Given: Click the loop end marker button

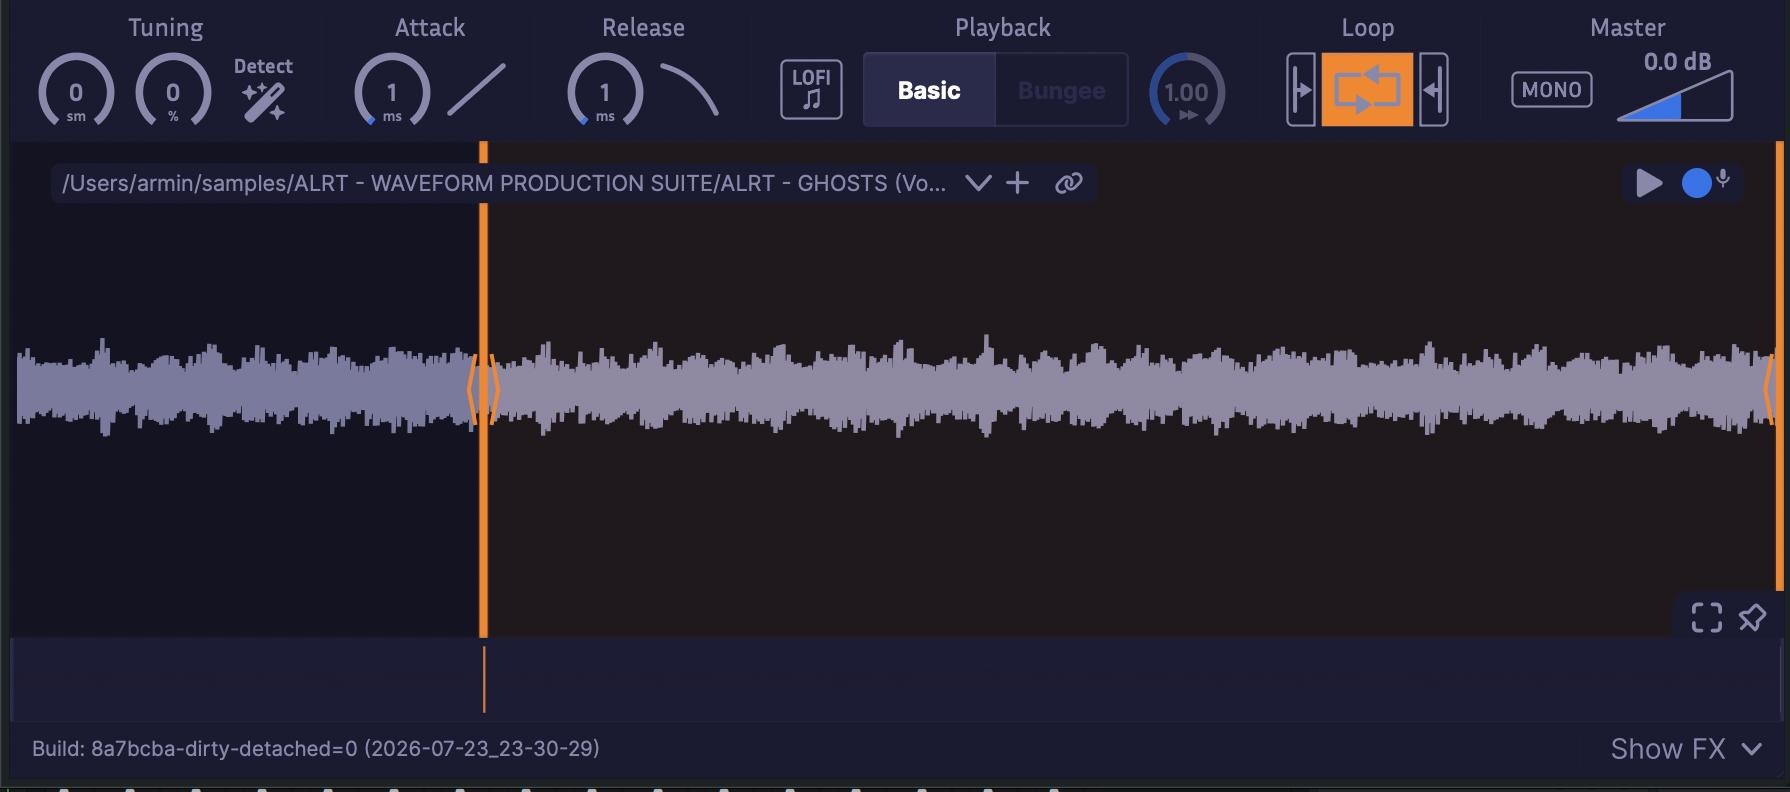Looking at the screenshot, I should pyautogui.click(x=1433, y=90).
